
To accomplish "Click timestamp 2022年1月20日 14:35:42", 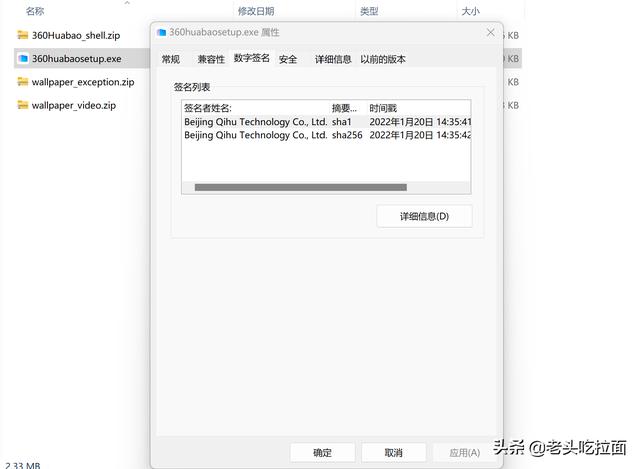I will 420,135.
